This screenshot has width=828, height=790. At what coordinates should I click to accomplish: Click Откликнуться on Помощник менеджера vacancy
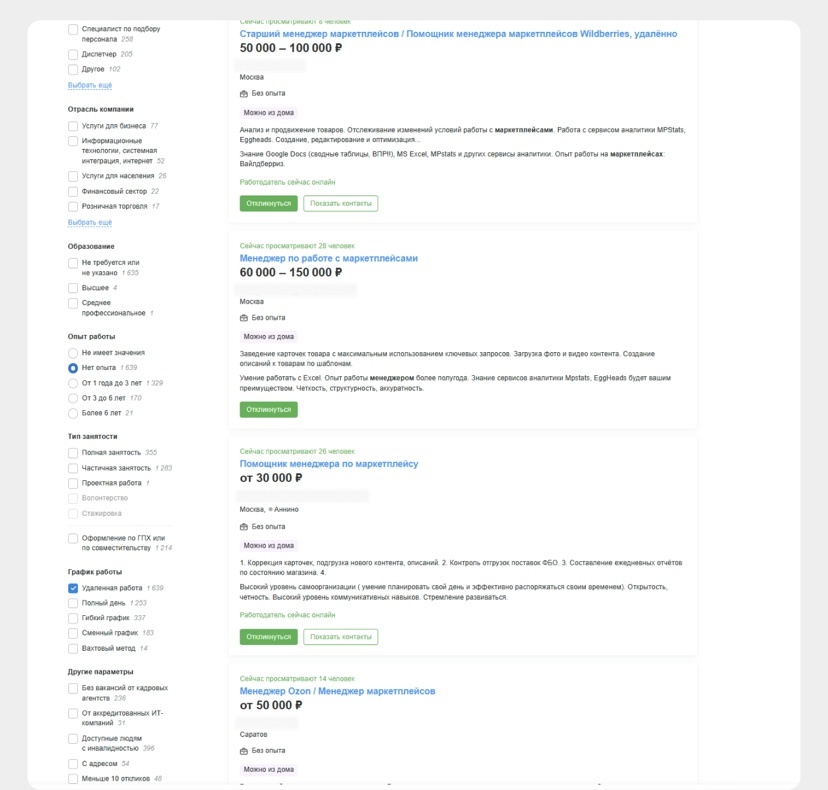269,636
